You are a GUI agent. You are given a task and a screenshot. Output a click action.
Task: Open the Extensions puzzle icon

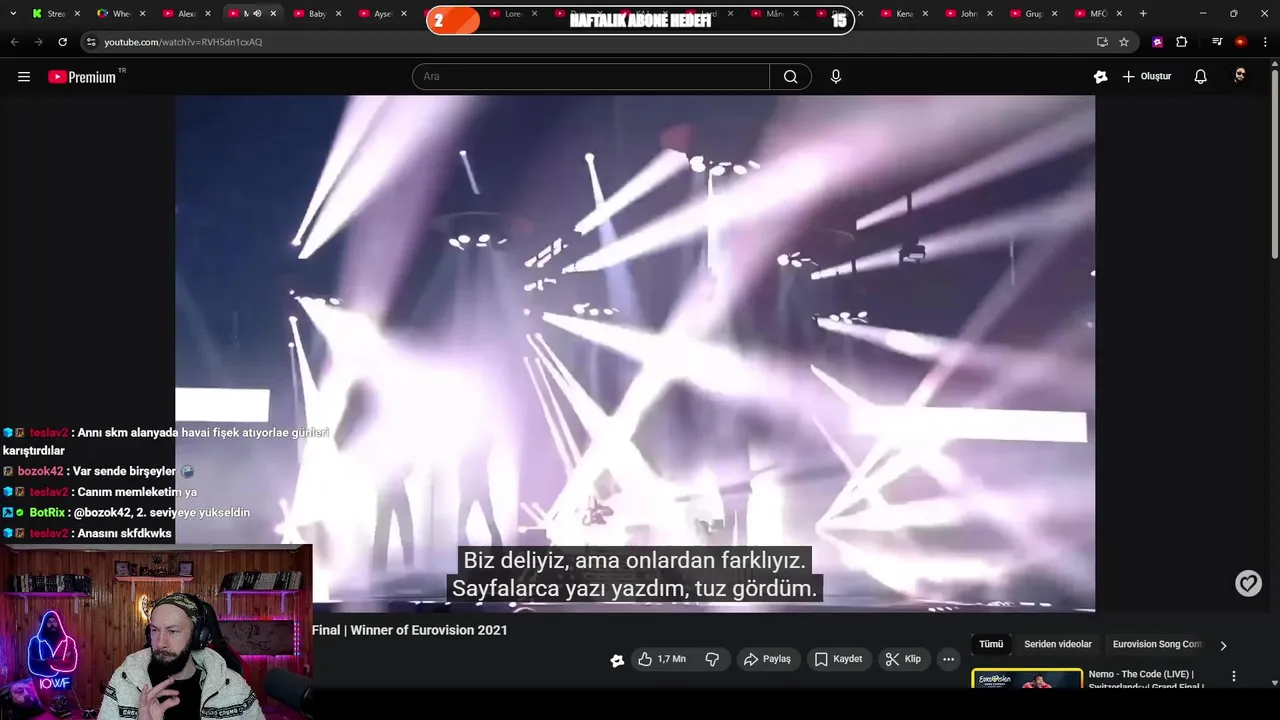1181,42
